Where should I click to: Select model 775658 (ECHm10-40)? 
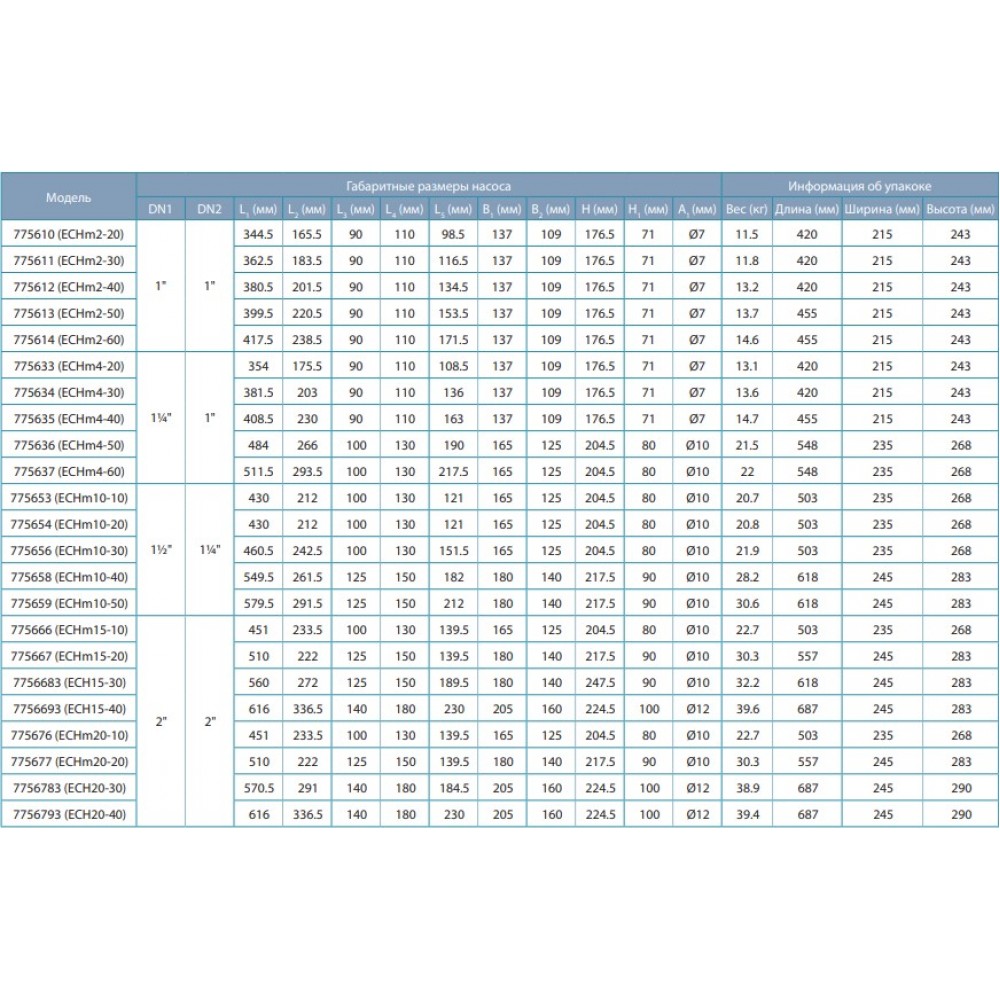click(69, 577)
